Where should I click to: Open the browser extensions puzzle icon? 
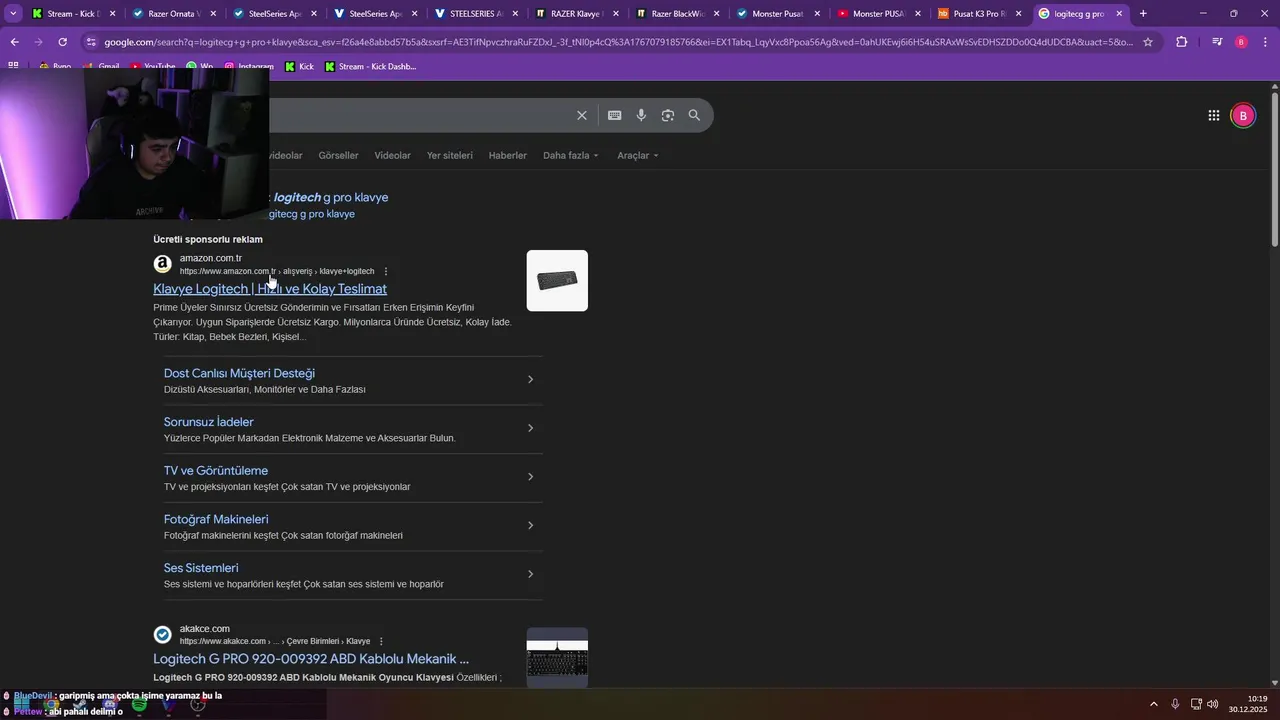pos(1182,42)
